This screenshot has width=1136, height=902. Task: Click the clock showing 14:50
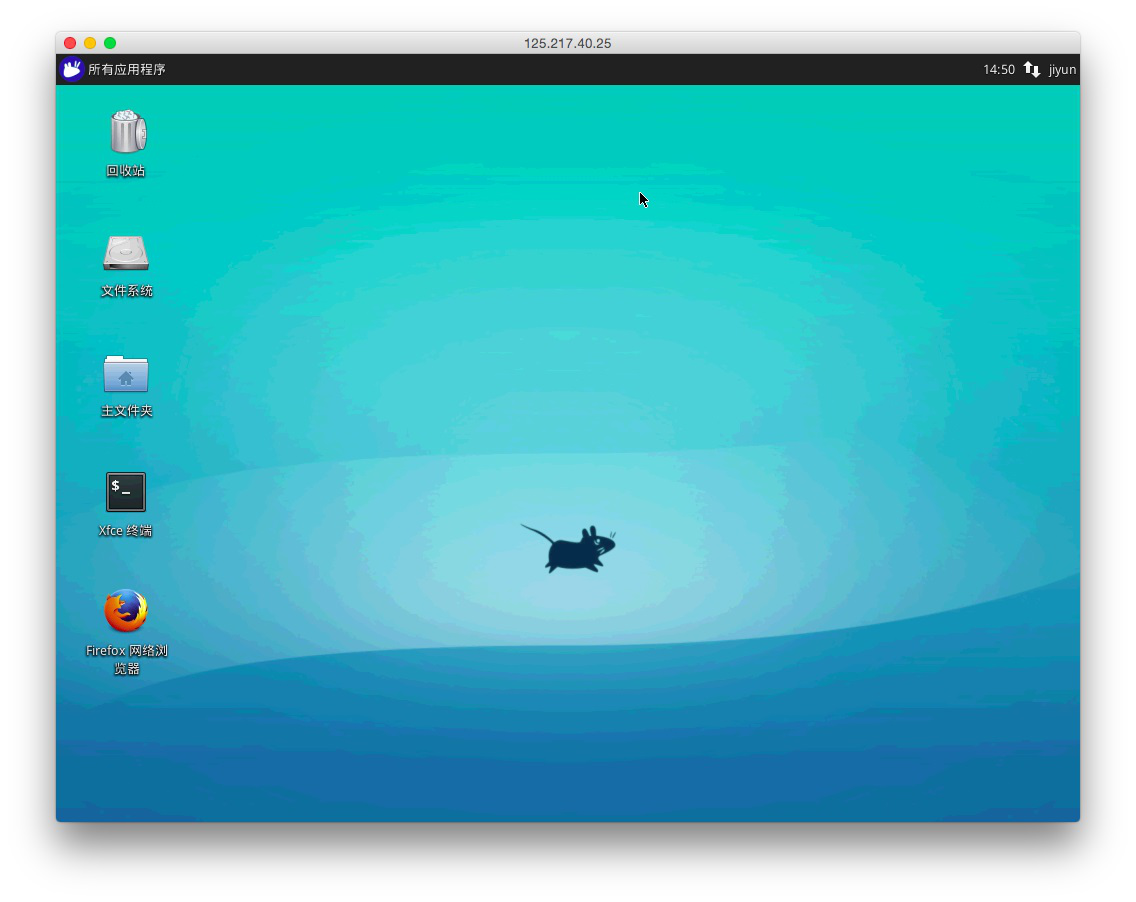(998, 69)
